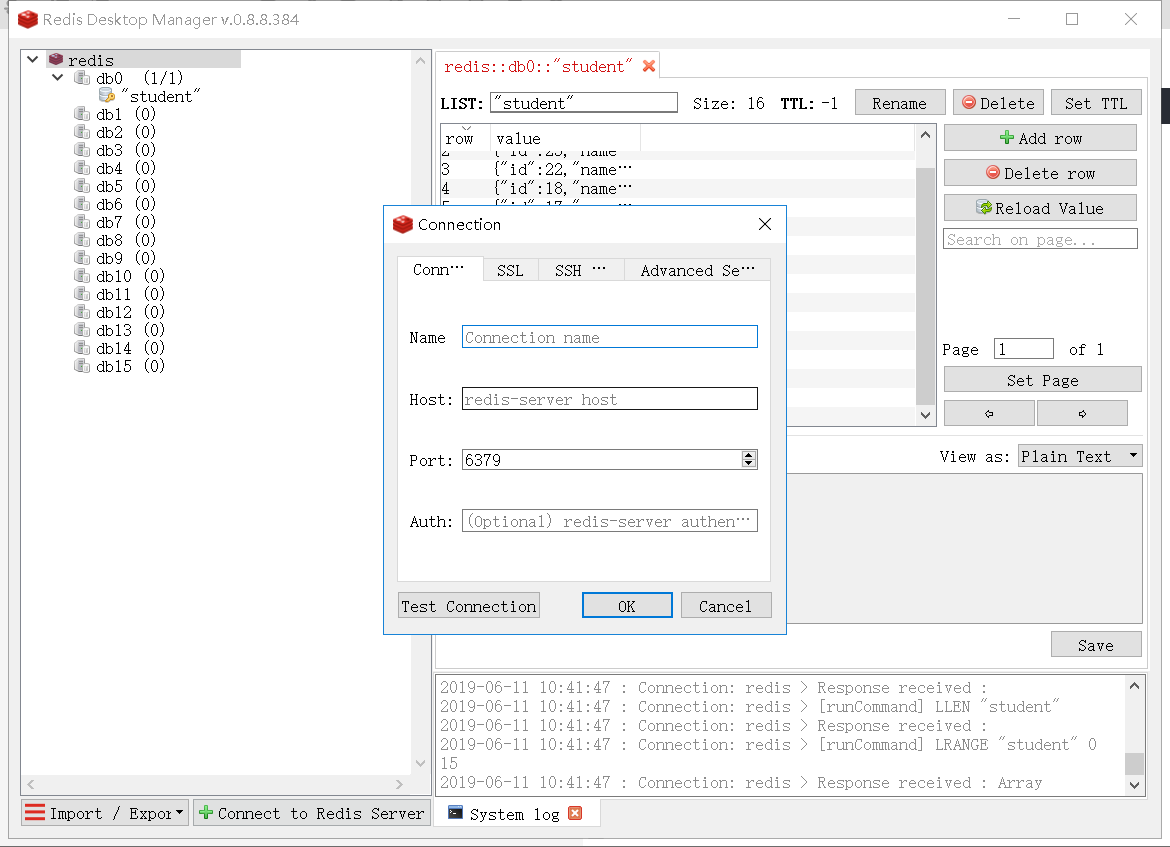This screenshot has width=1170, height=847.
Task: Close the Connection dialog with X
Action: tap(765, 224)
